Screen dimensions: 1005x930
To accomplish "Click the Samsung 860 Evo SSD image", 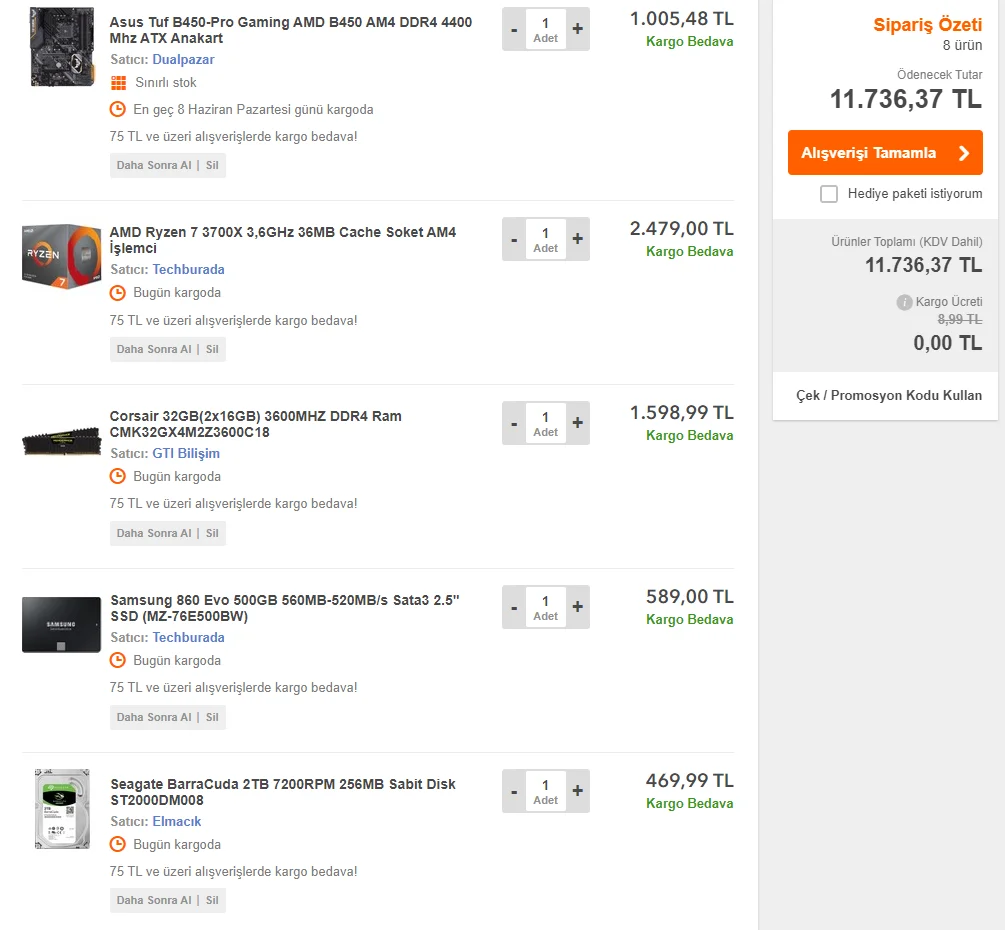I will tap(62, 624).
